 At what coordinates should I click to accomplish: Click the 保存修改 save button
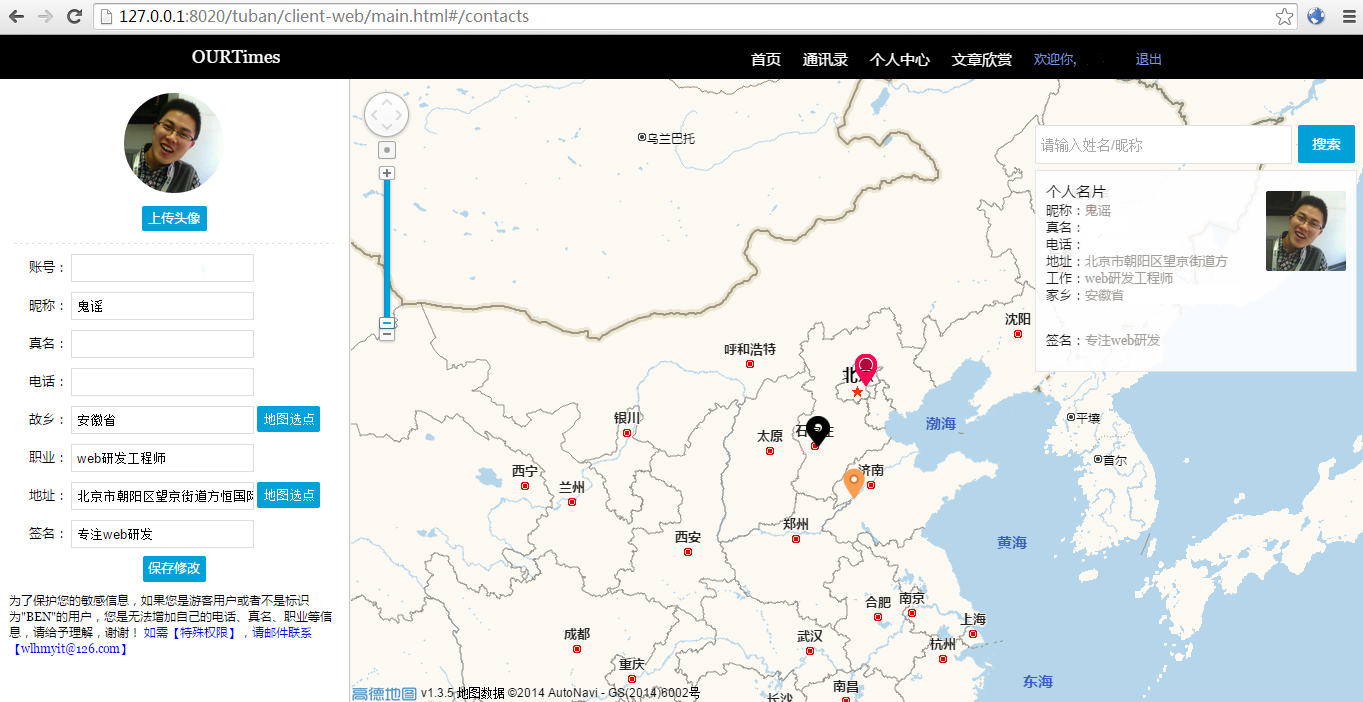(174, 568)
